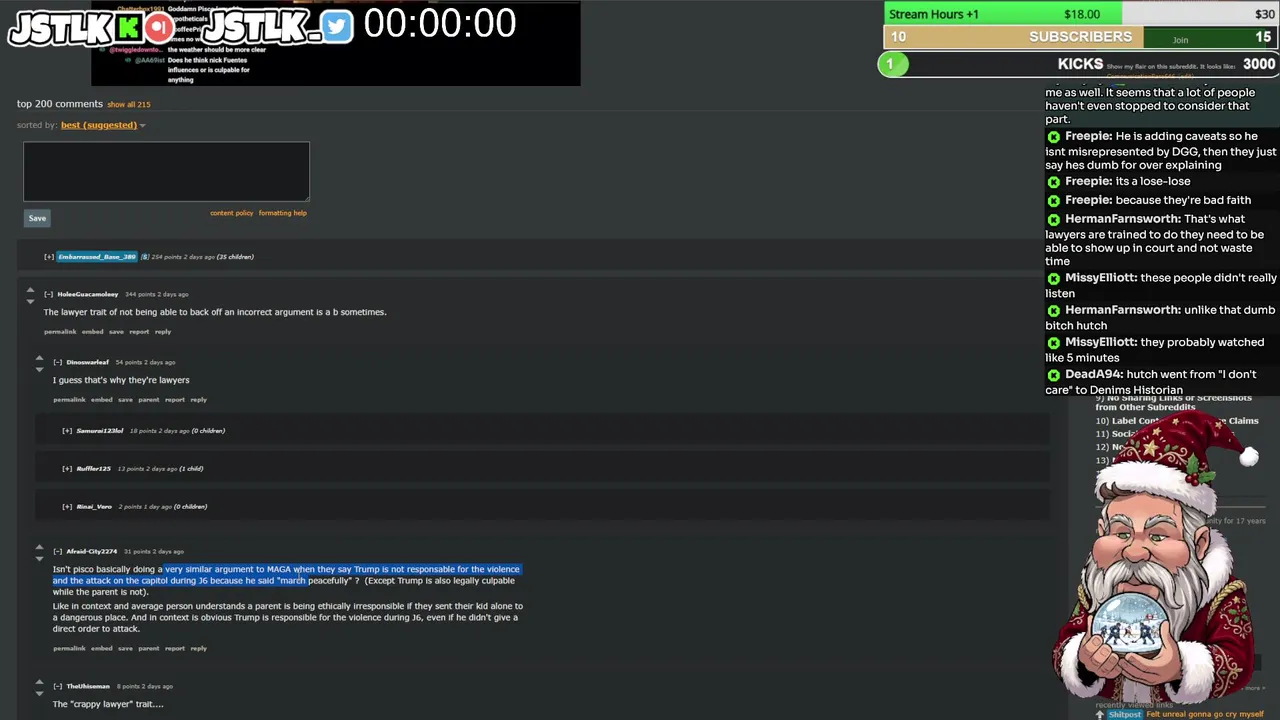
Task: Click the Subscribers goal progress bar
Action: [x=1081, y=37]
